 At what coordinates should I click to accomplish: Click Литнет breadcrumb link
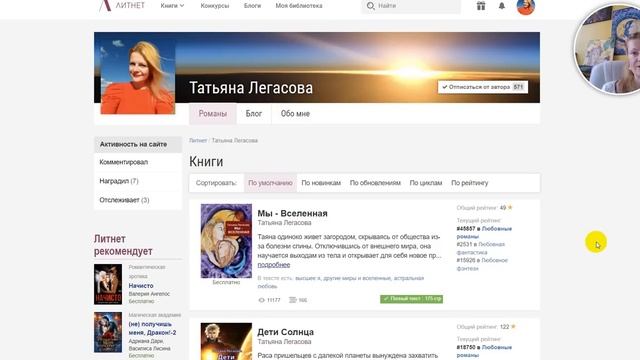198,140
